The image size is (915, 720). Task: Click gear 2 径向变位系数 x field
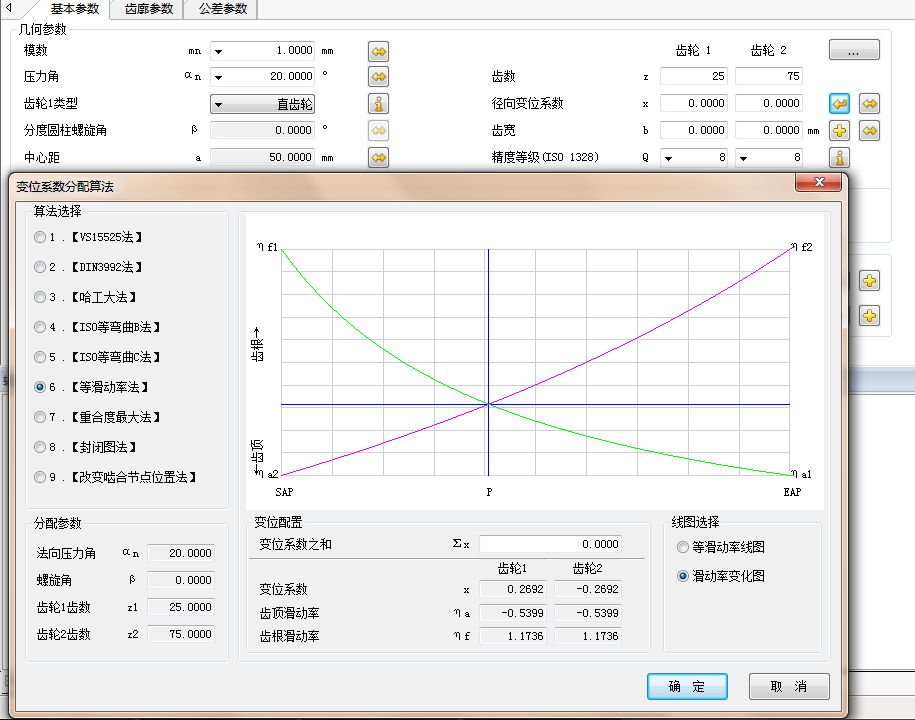769,103
